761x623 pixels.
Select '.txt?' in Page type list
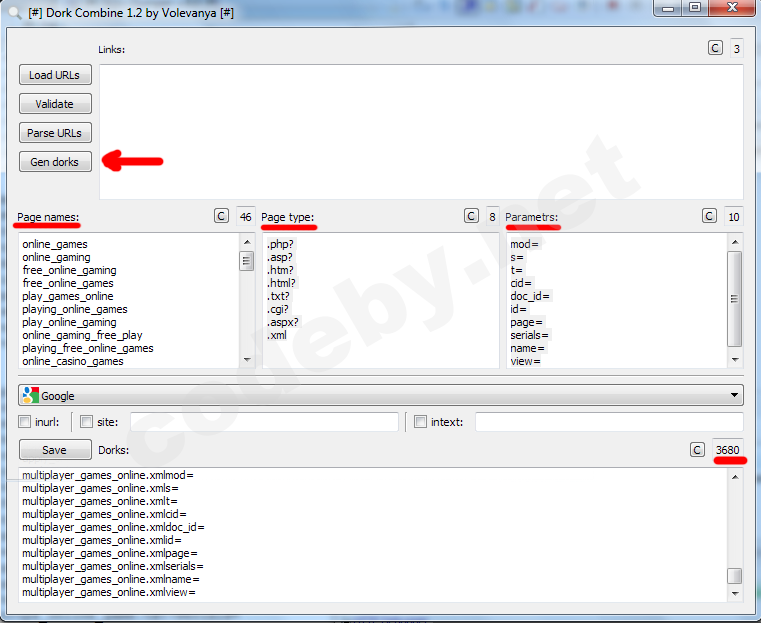click(278, 296)
